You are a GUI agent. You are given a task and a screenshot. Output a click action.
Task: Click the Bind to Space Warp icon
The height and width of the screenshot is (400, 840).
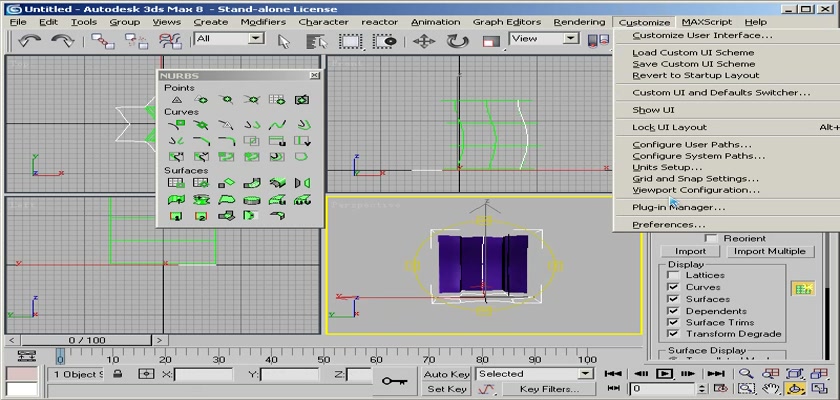pos(170,41)
